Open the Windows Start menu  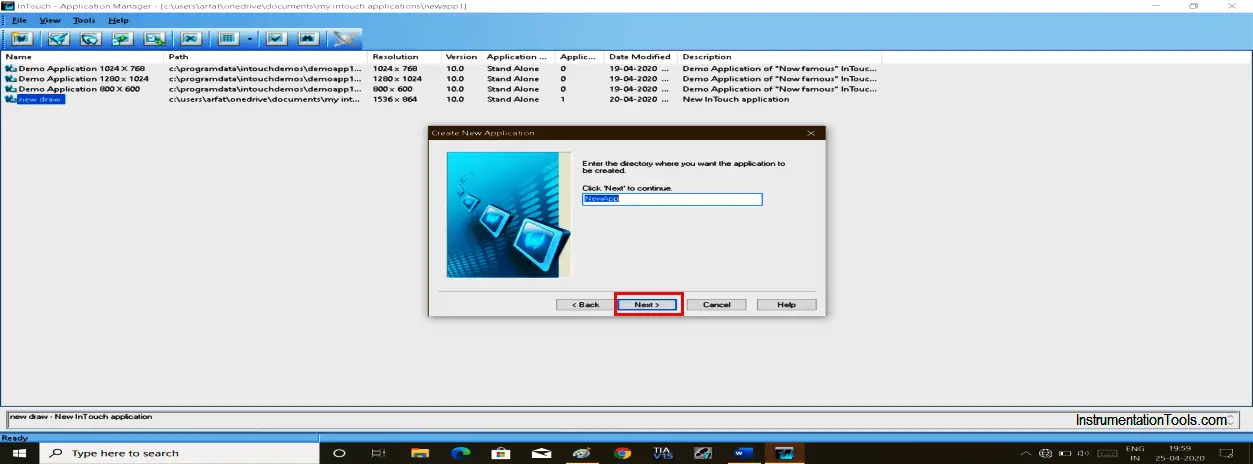tap(19, 452)
